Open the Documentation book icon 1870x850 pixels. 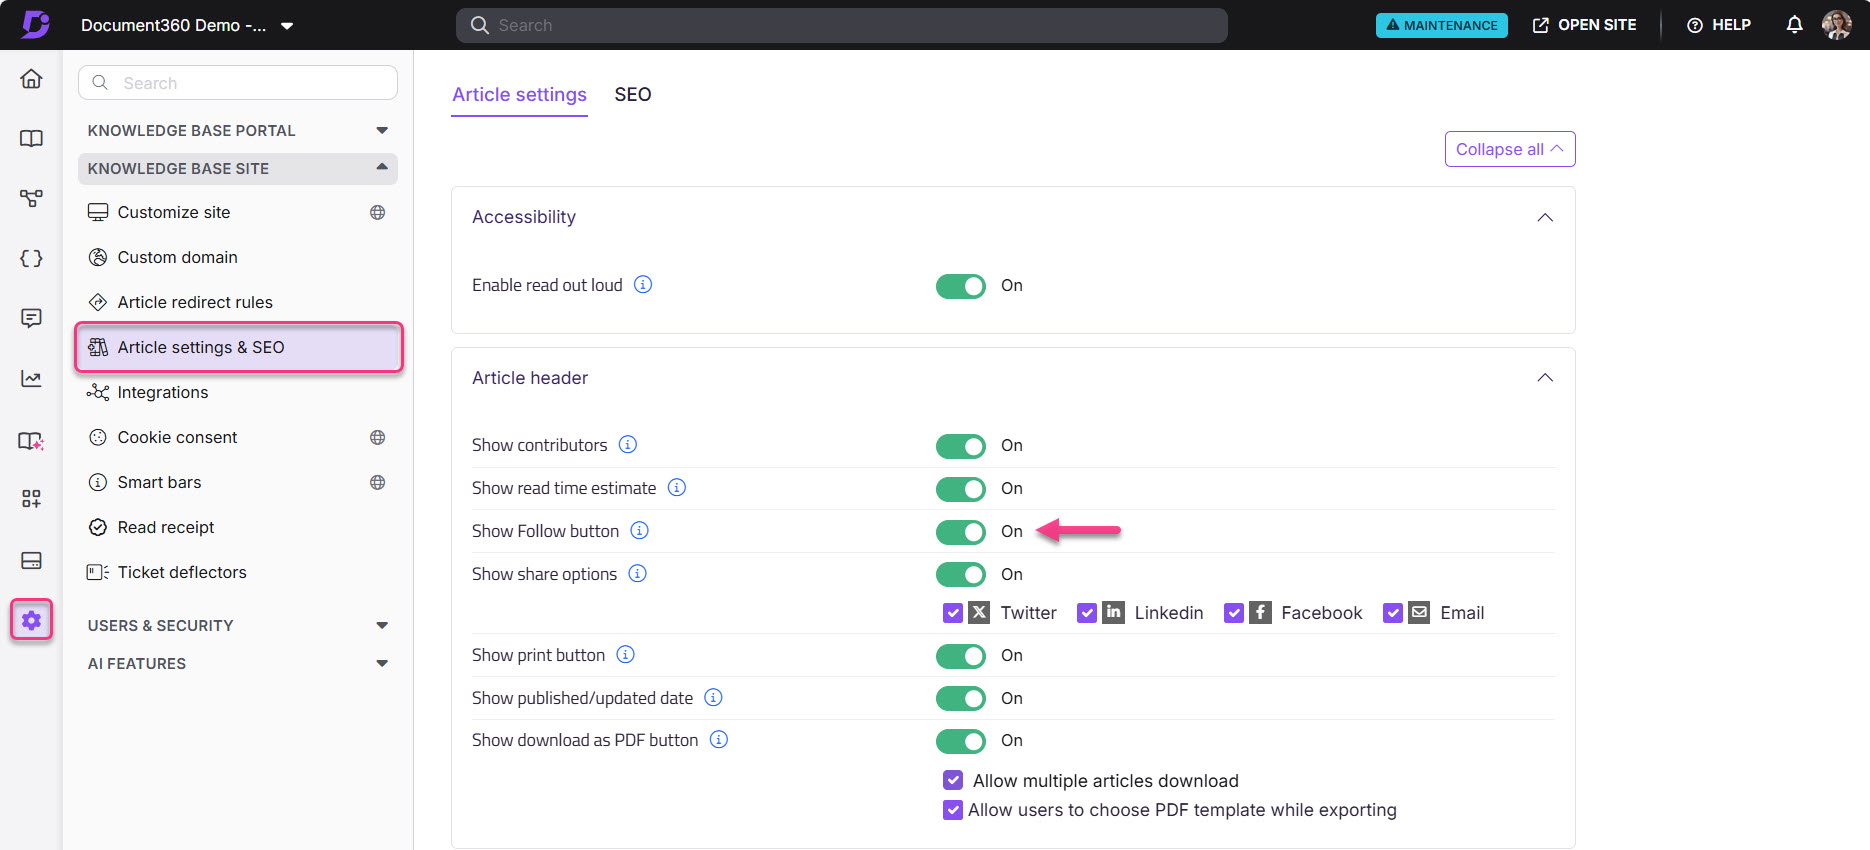(31, 138)
